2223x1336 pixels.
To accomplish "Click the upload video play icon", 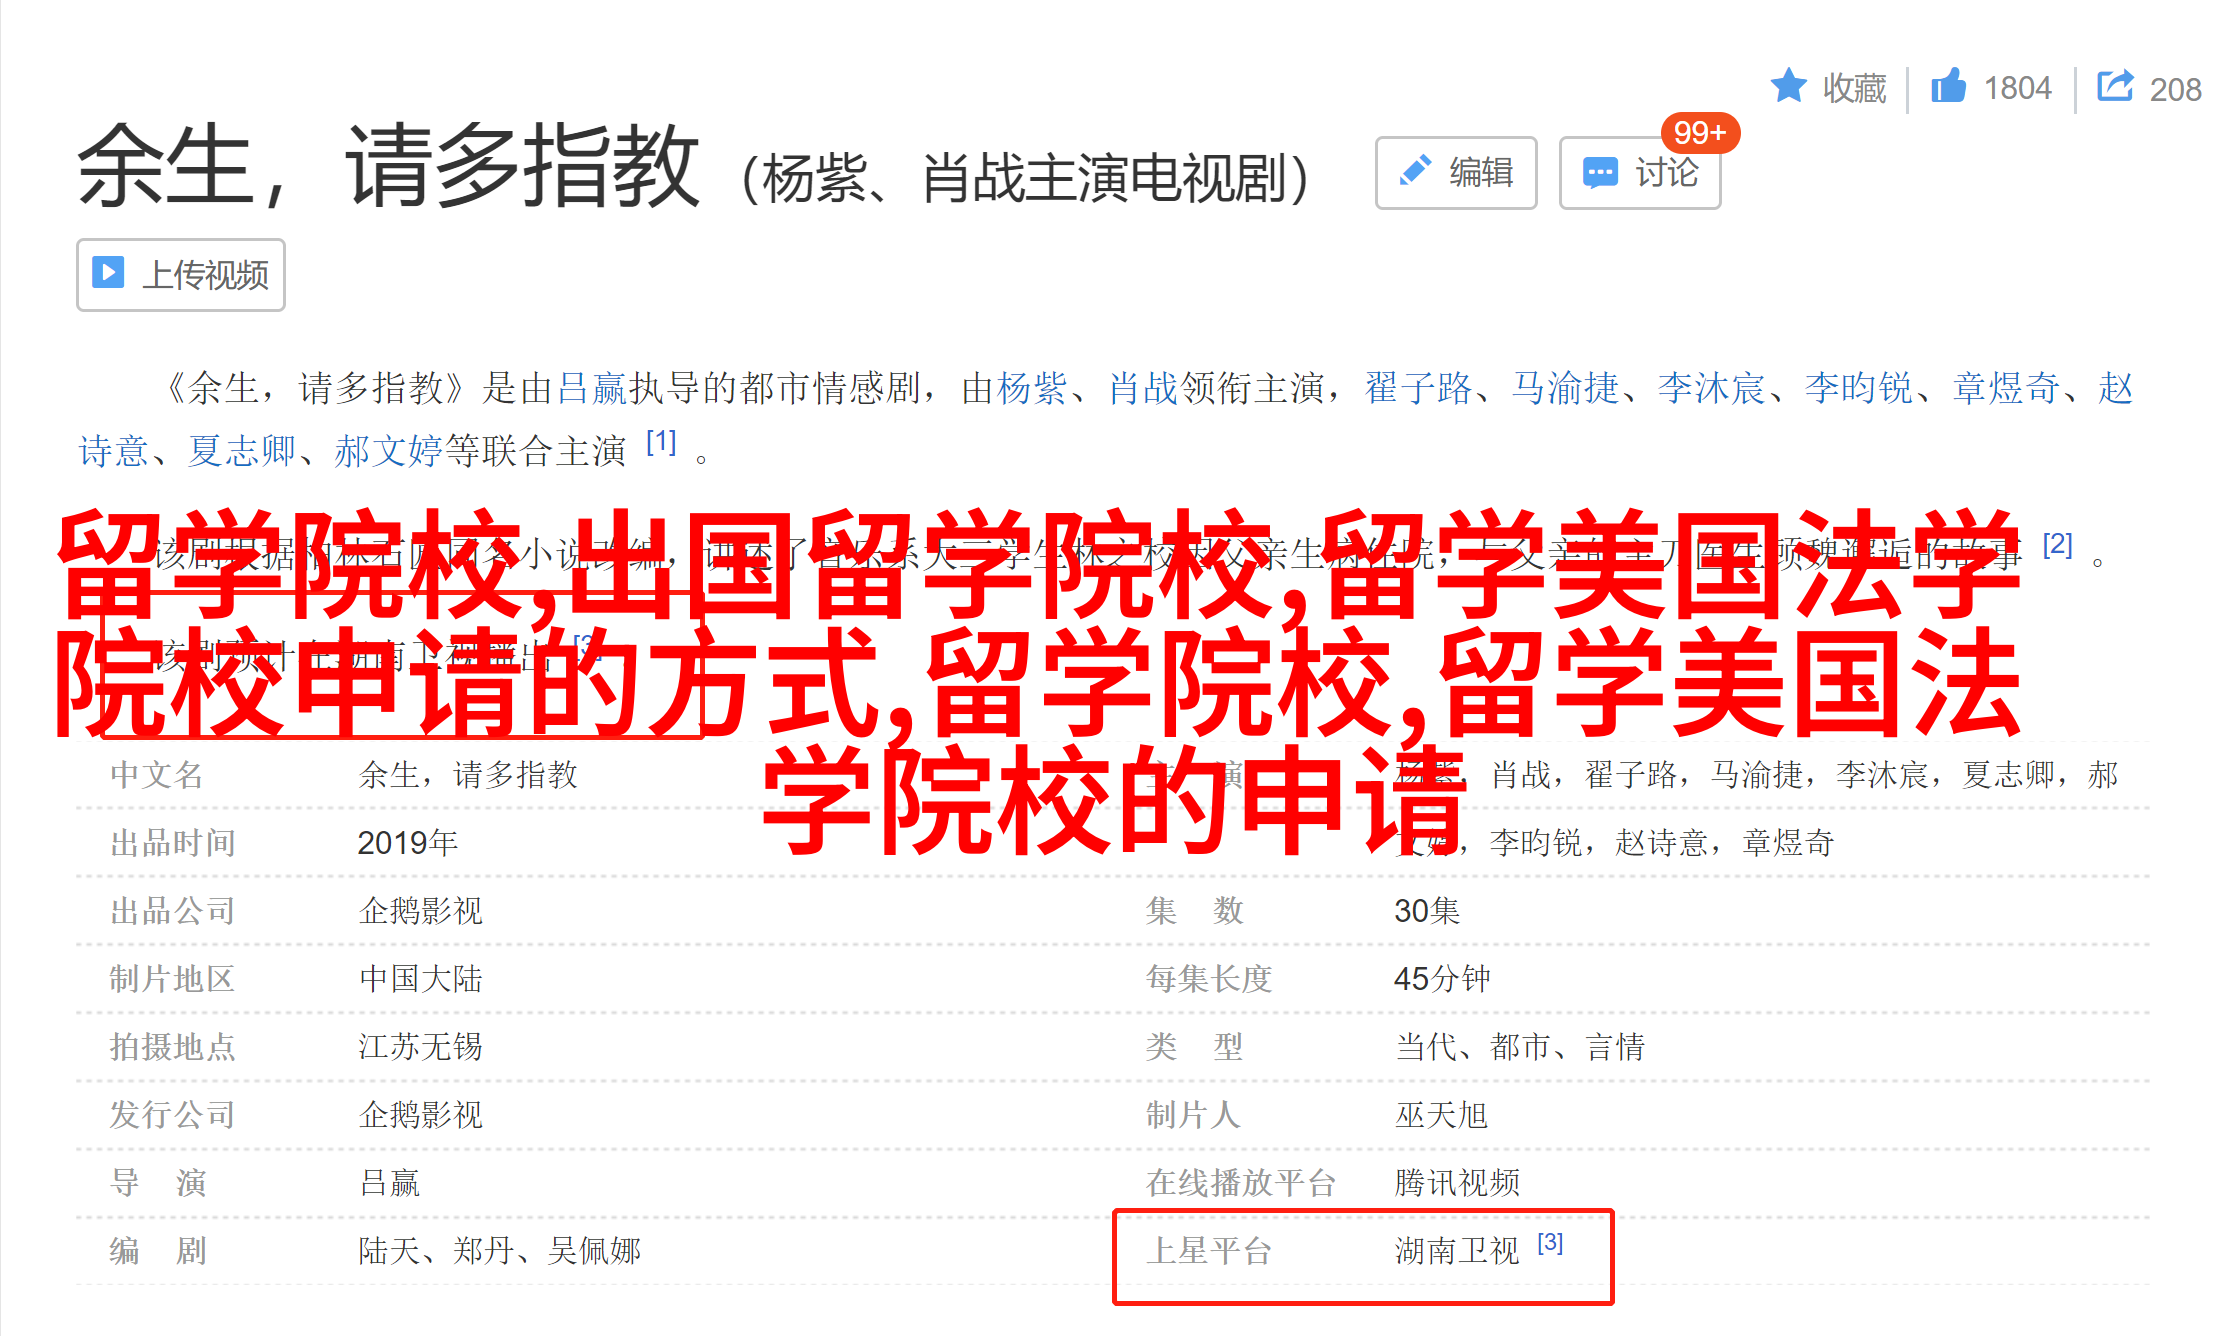I will tap(108, 273).
